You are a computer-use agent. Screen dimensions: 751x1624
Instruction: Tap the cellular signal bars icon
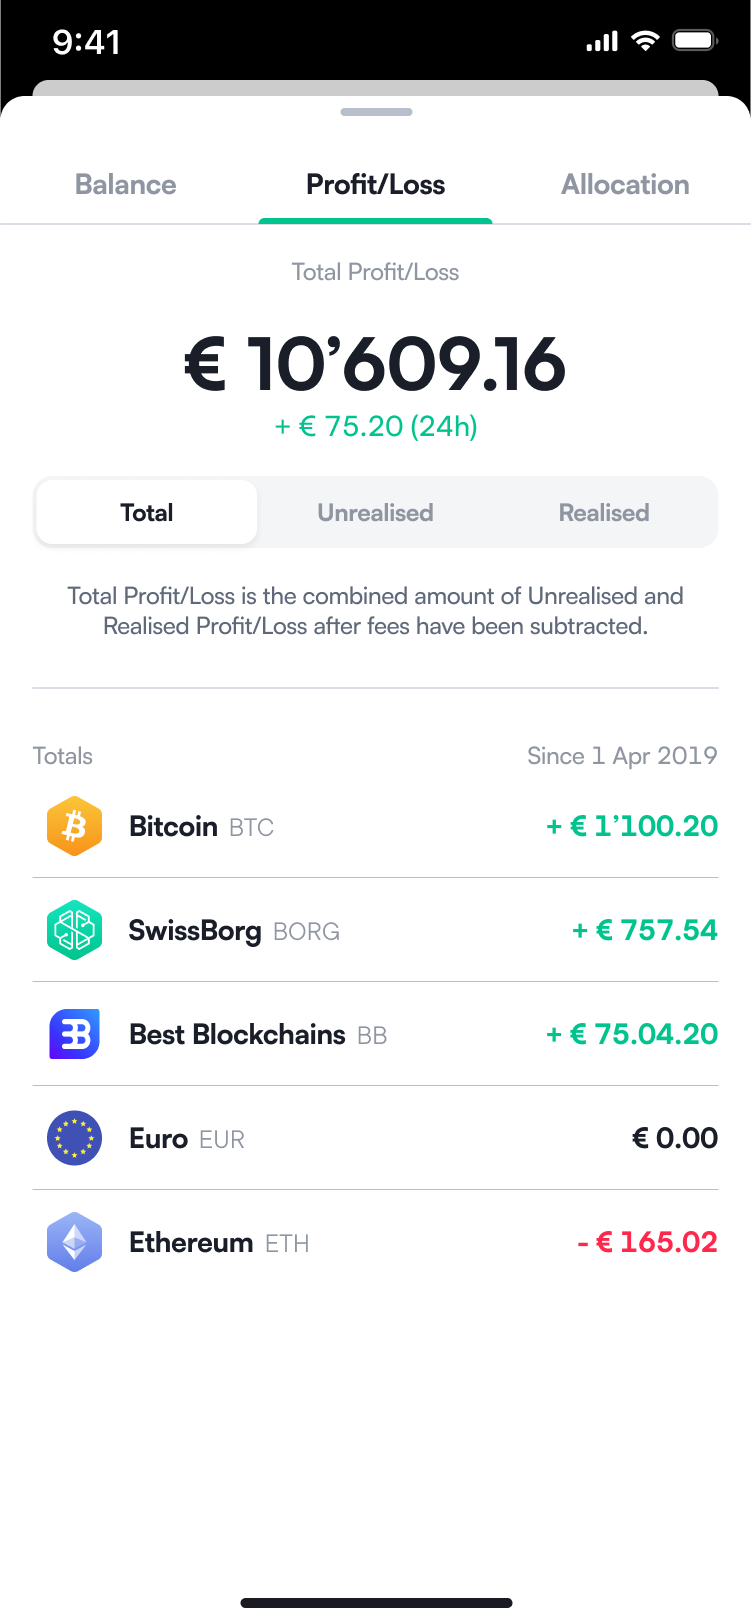(602, 42)
